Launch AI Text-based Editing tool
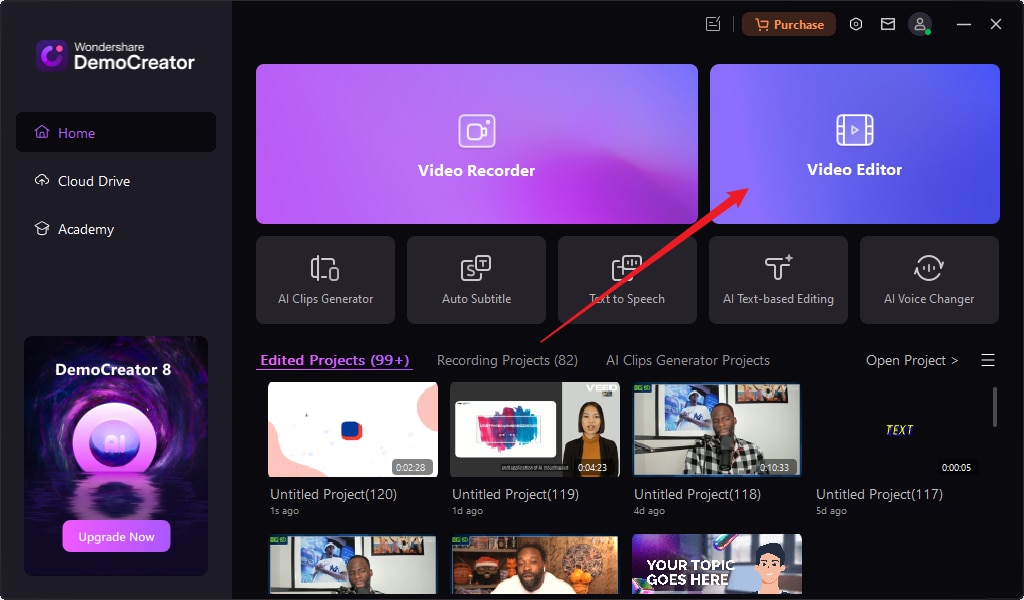 click(x=778, y=280)
